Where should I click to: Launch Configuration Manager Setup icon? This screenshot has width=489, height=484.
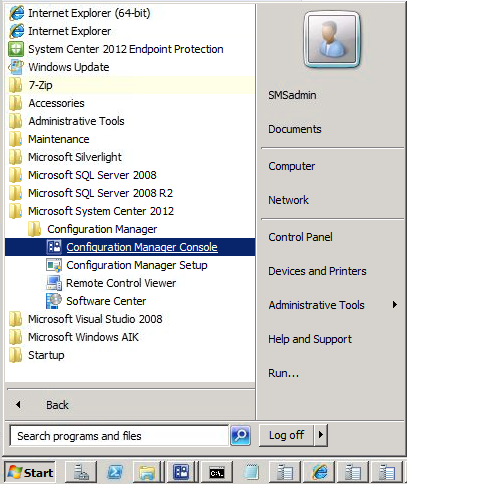coord(54,265)
